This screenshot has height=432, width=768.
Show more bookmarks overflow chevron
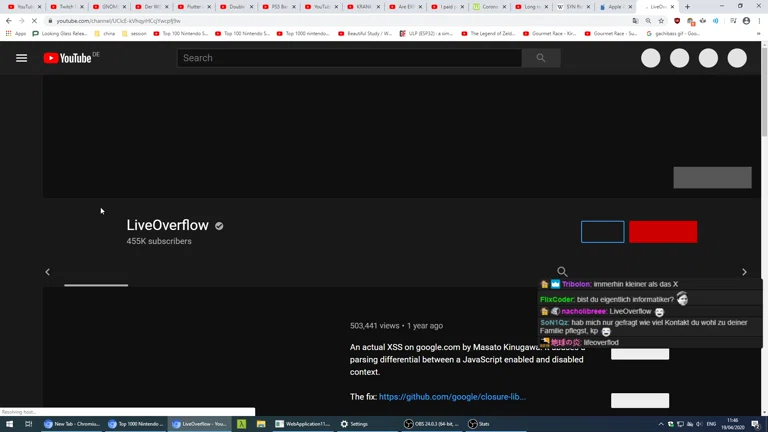[x=758, y=33]
